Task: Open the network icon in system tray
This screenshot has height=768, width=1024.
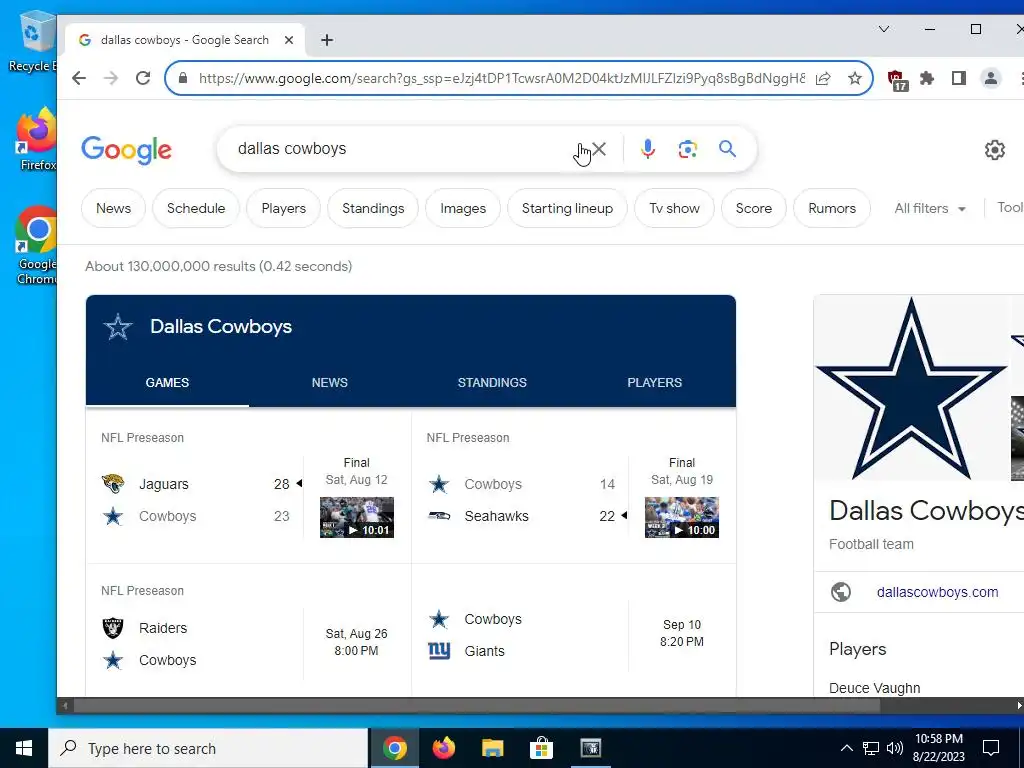Action: pos(871,748)
